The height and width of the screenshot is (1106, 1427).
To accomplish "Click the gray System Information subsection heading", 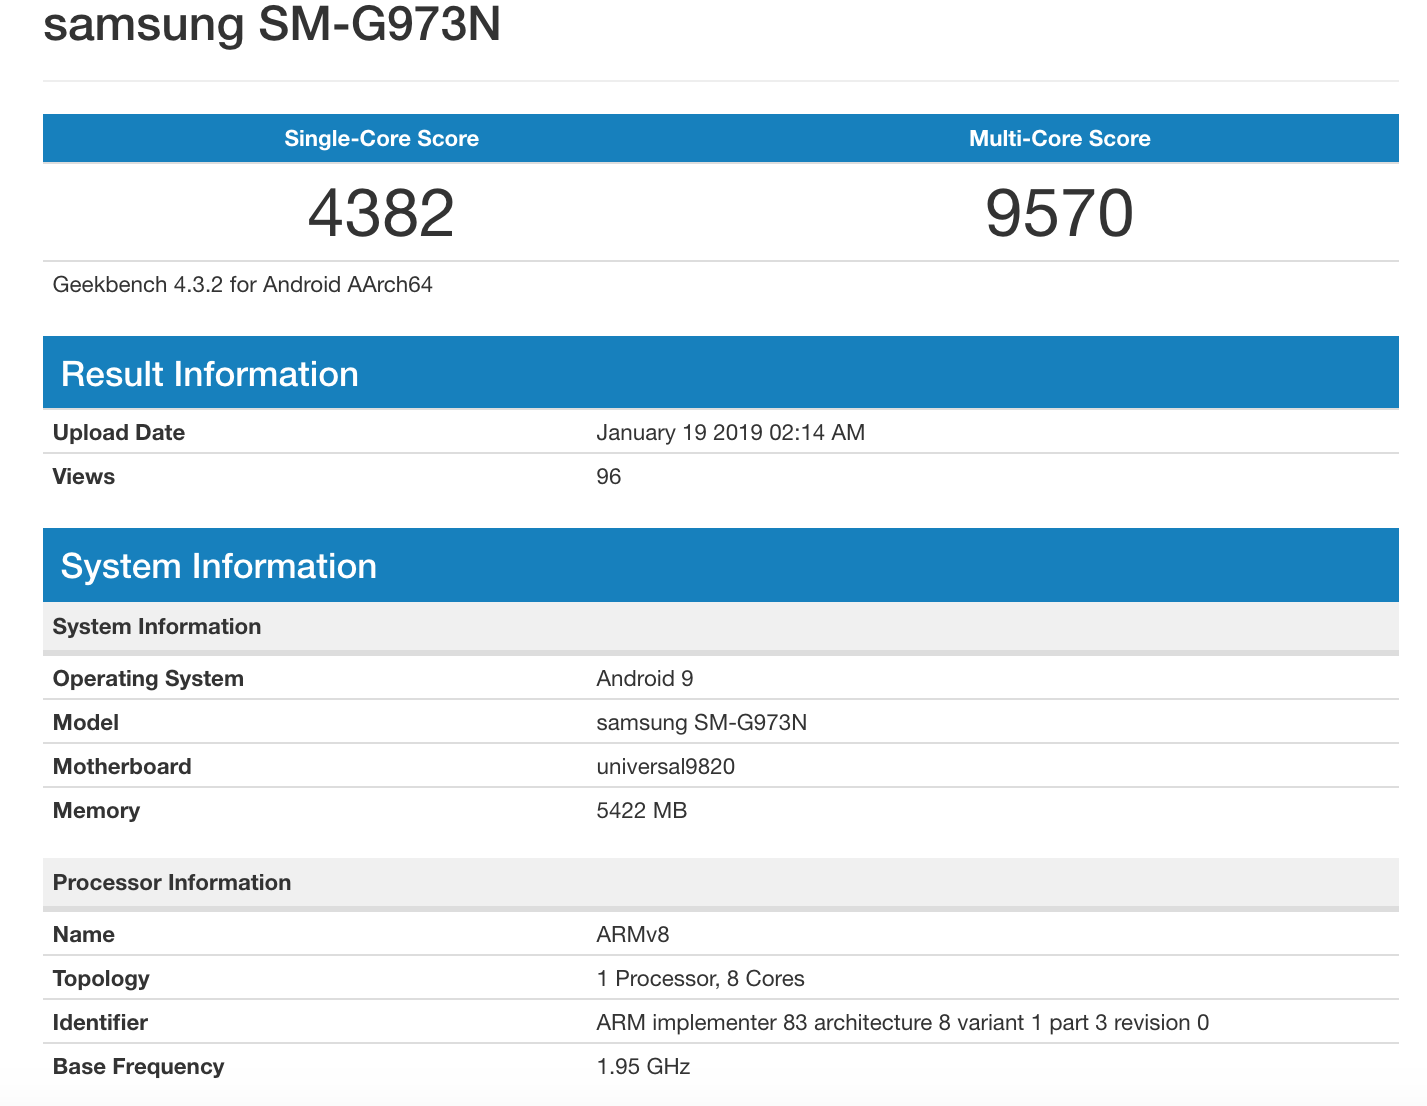I will click(157, 627).
